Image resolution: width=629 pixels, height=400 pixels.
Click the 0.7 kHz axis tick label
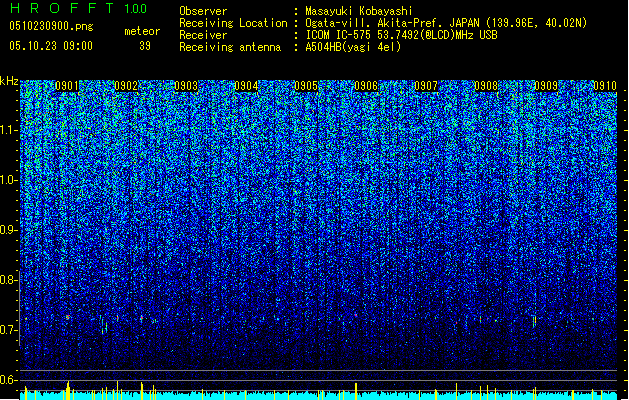[x=8, y=330]
